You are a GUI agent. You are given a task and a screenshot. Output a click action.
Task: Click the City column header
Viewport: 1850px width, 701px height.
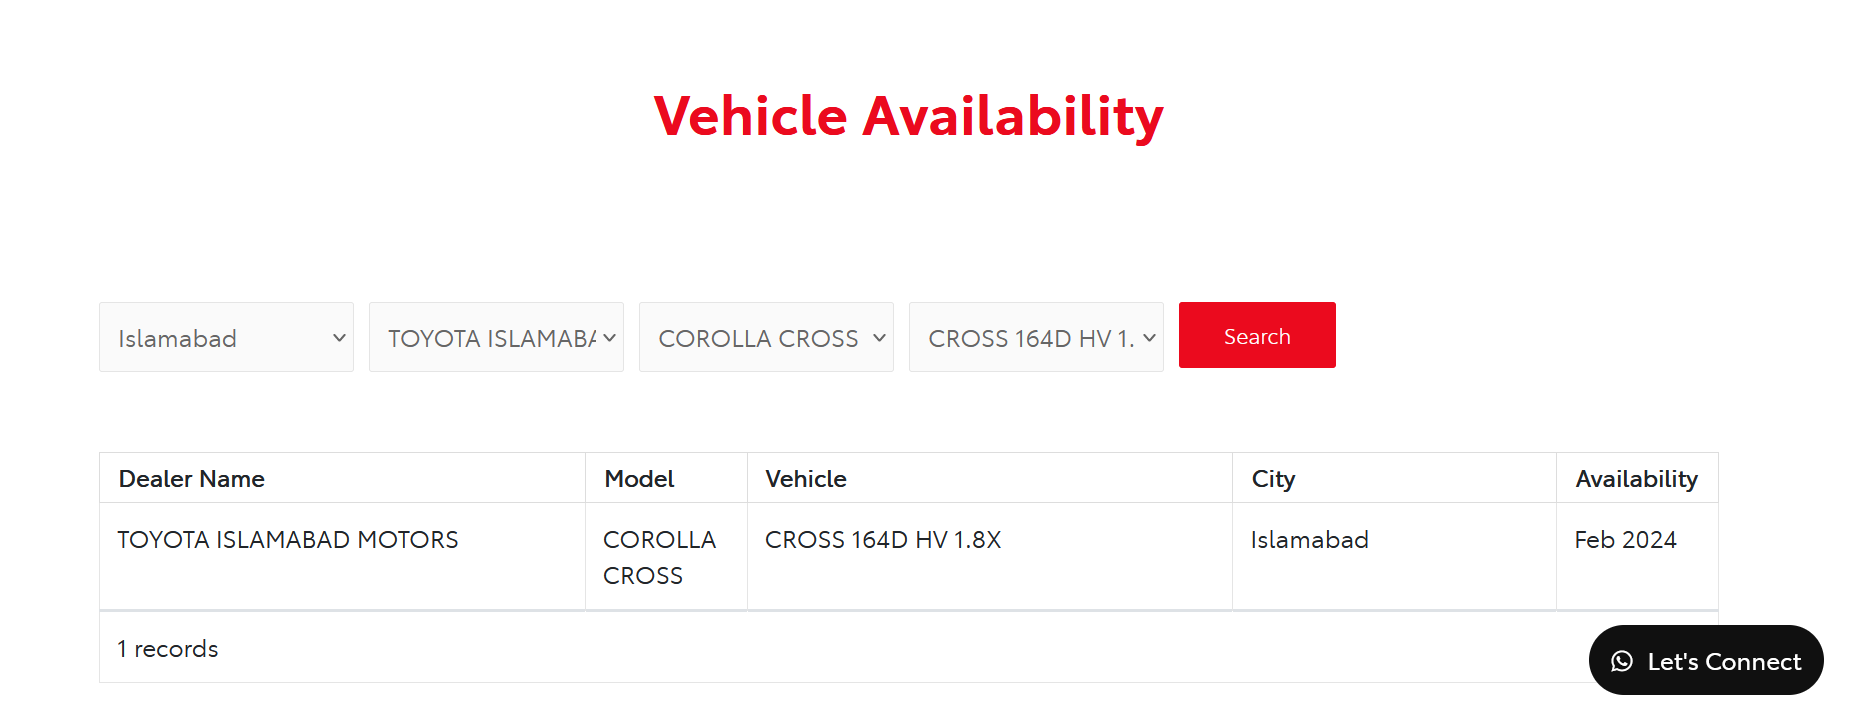pyautogui.click(x=1273, y=479)
